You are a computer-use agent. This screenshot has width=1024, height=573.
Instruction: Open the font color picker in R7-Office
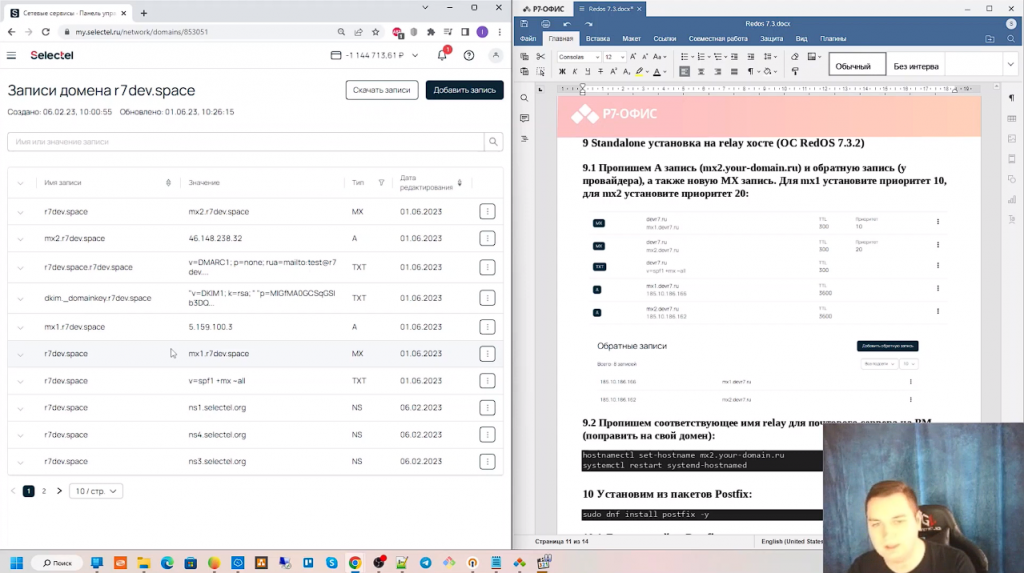(x=656, y=71)
